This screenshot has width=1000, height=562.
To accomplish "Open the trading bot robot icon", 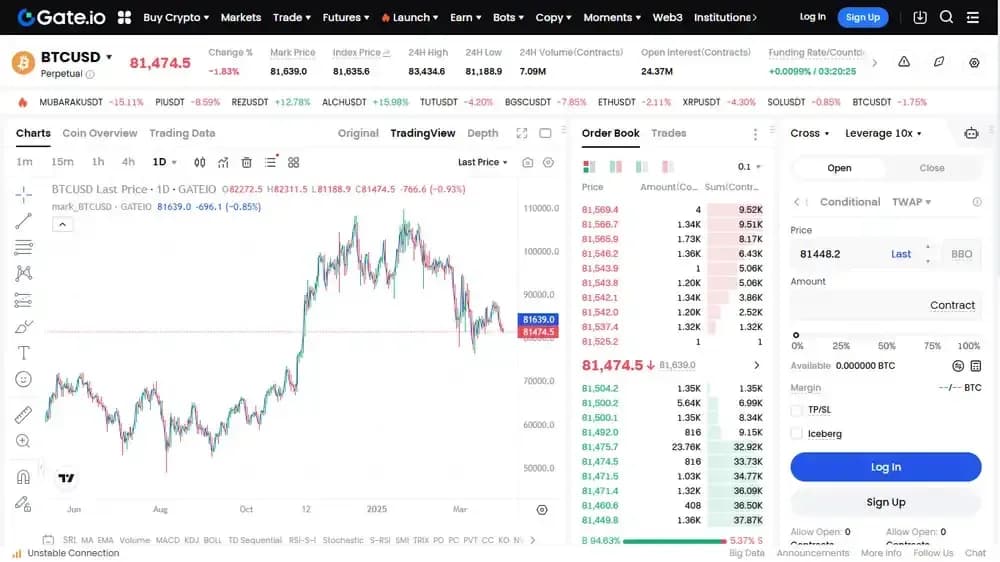I will coord(971,133).
